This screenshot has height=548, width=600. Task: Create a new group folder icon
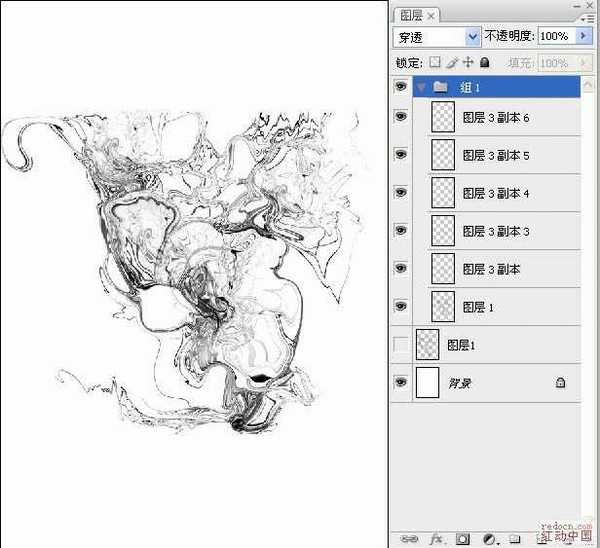514,538
